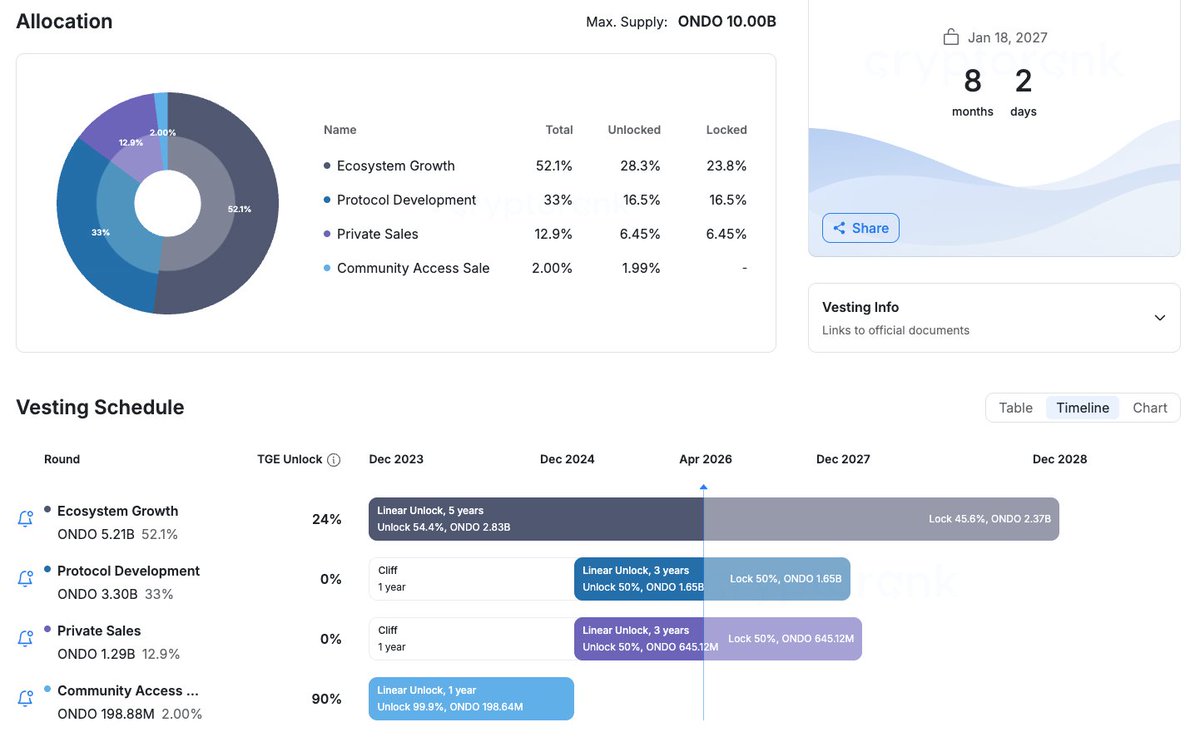Image resolution: width=1200 pixels, height=742 pixels.
Task: Click the Ecosystem Growth round name in vesting schedule
Action: pyautogui.click(x=118, y=511)
